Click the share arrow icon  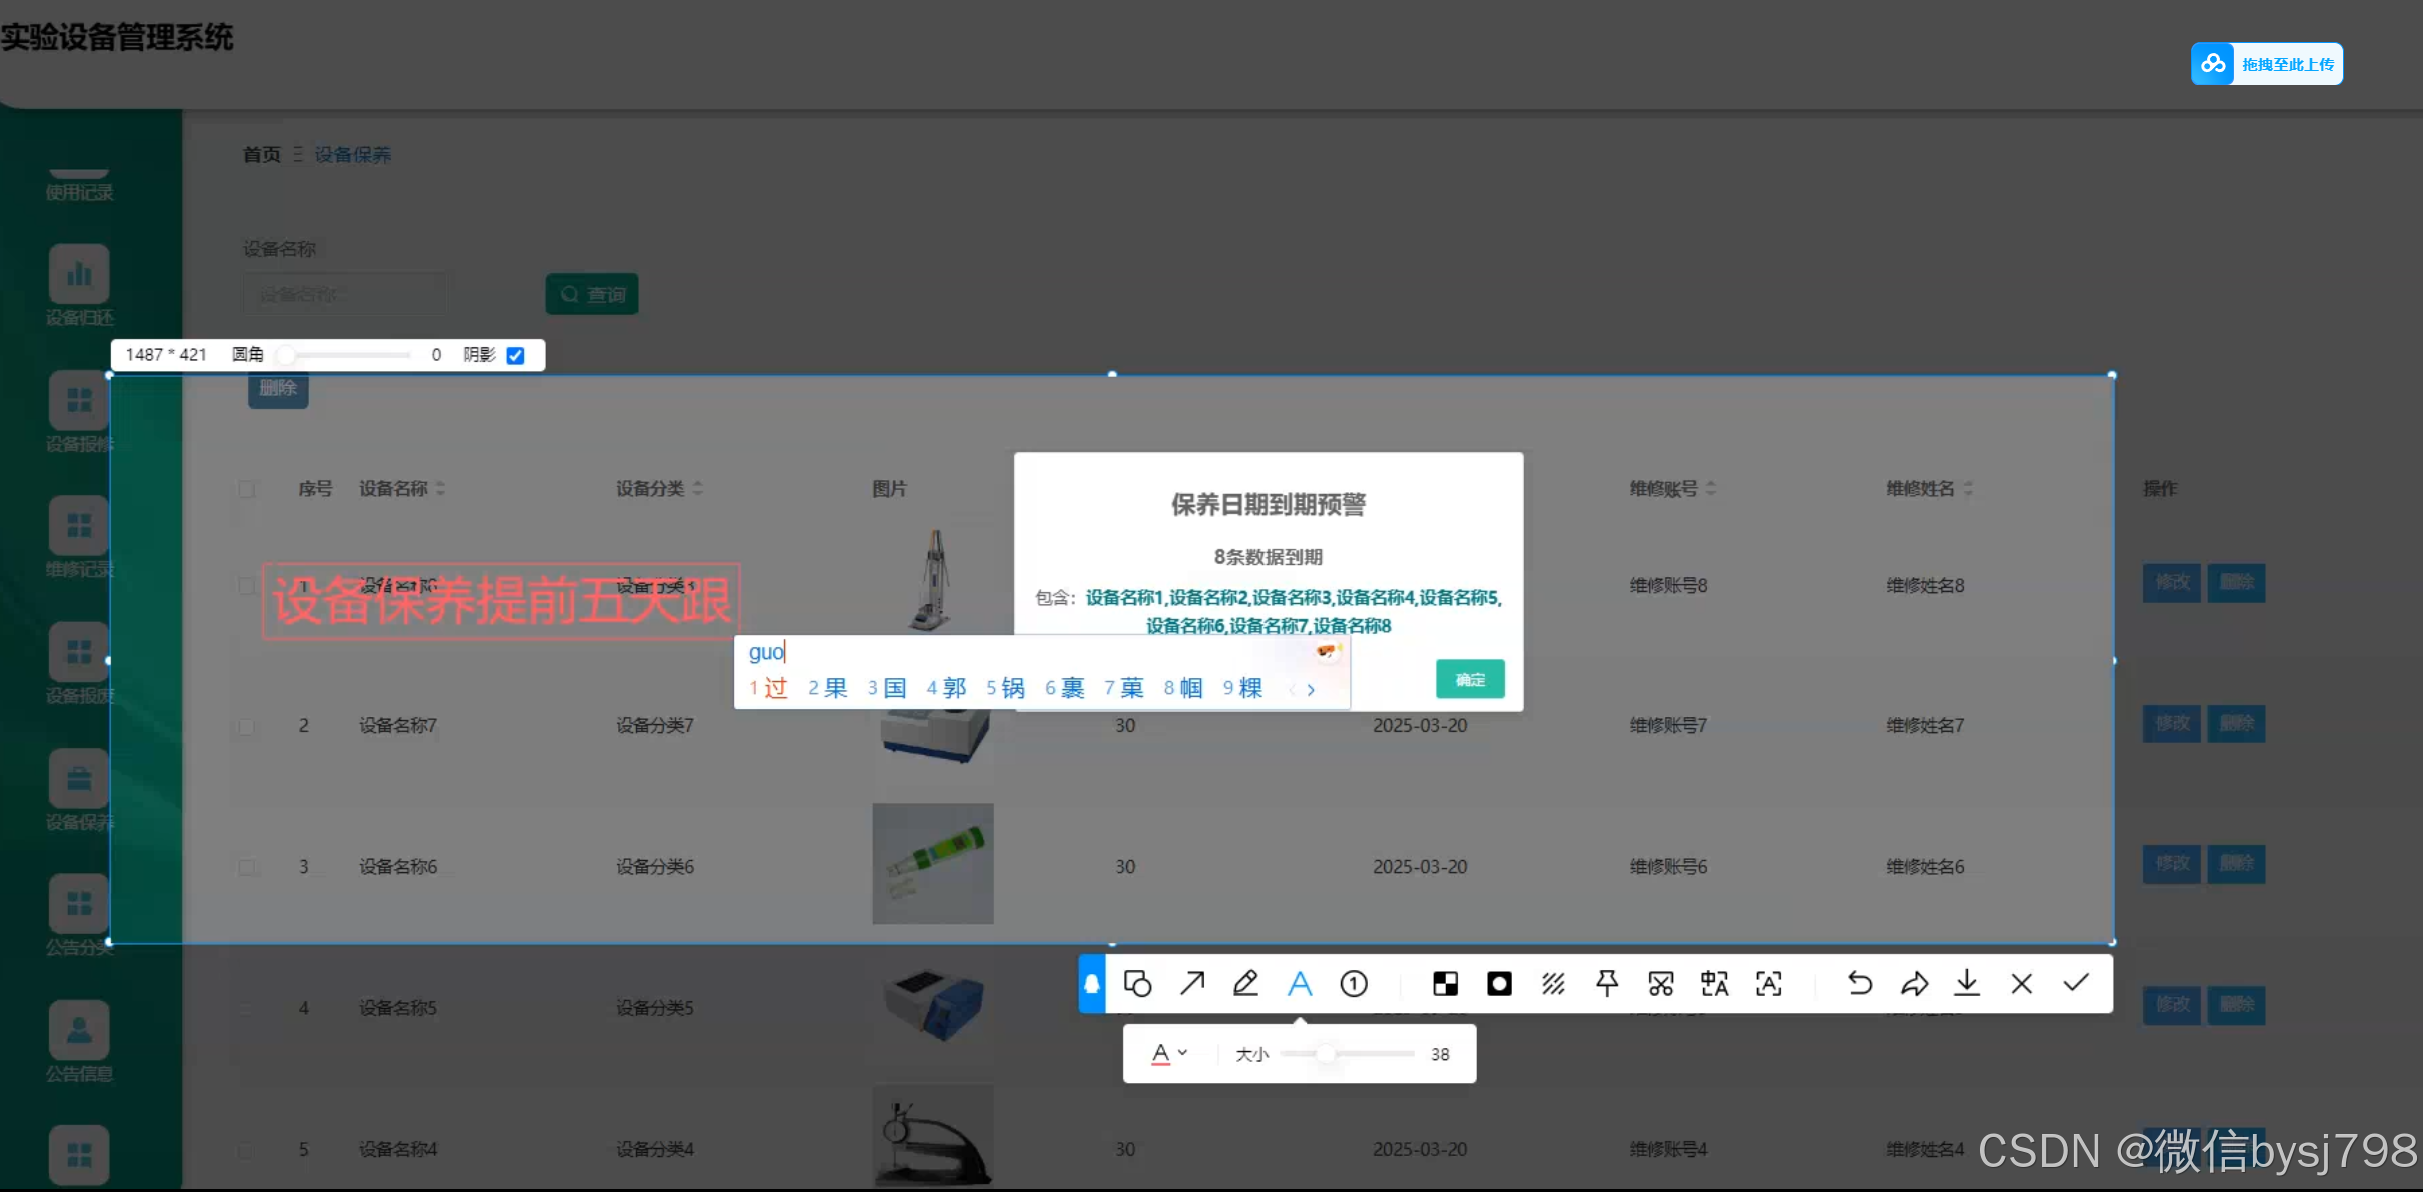(x=1914, y=984)
